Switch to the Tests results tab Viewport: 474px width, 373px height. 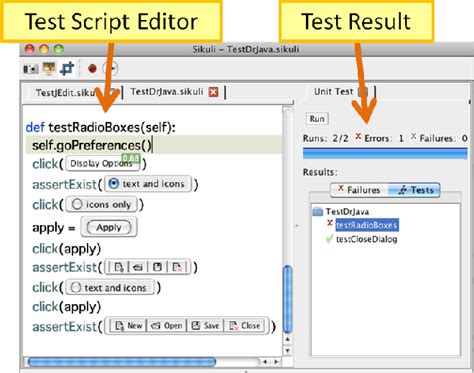(415, 190)
